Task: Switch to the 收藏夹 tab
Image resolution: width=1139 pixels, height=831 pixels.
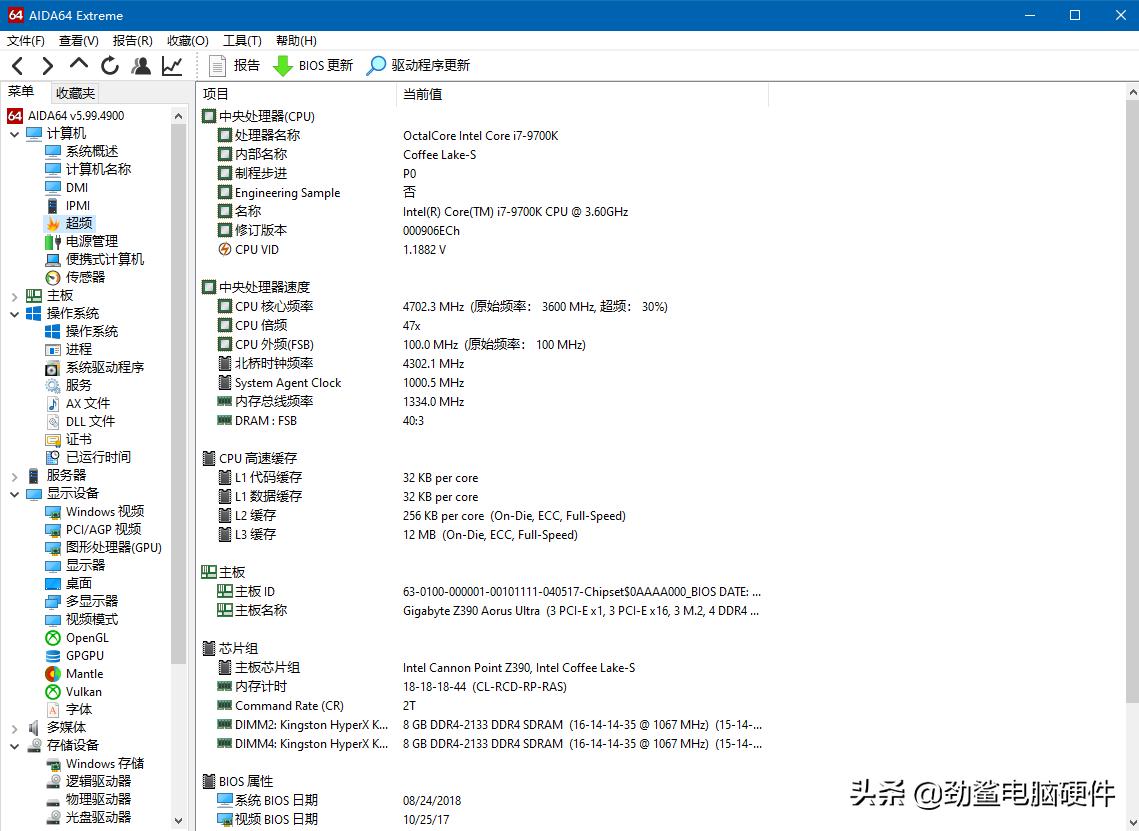Action: pyautogui.click(x=74, y=92)
